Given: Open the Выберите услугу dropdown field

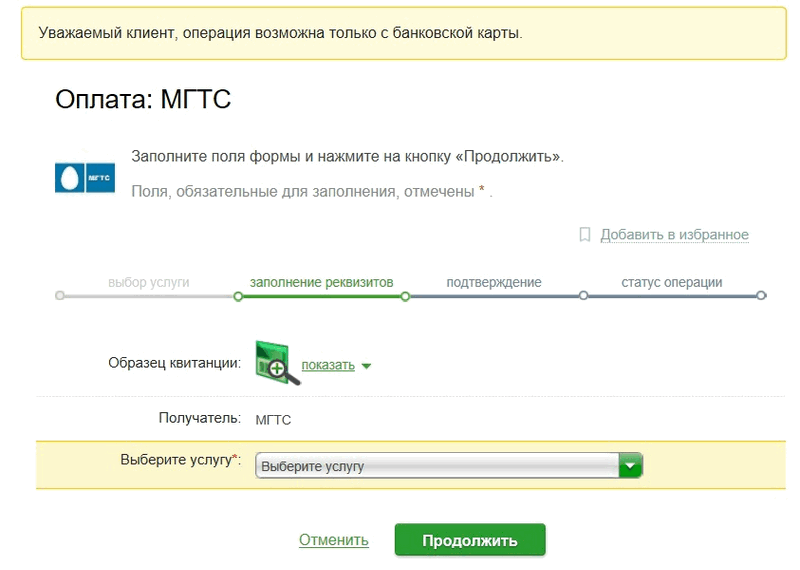Looking at the screenshot, I should pyautogui.click(x=449, y=466).
